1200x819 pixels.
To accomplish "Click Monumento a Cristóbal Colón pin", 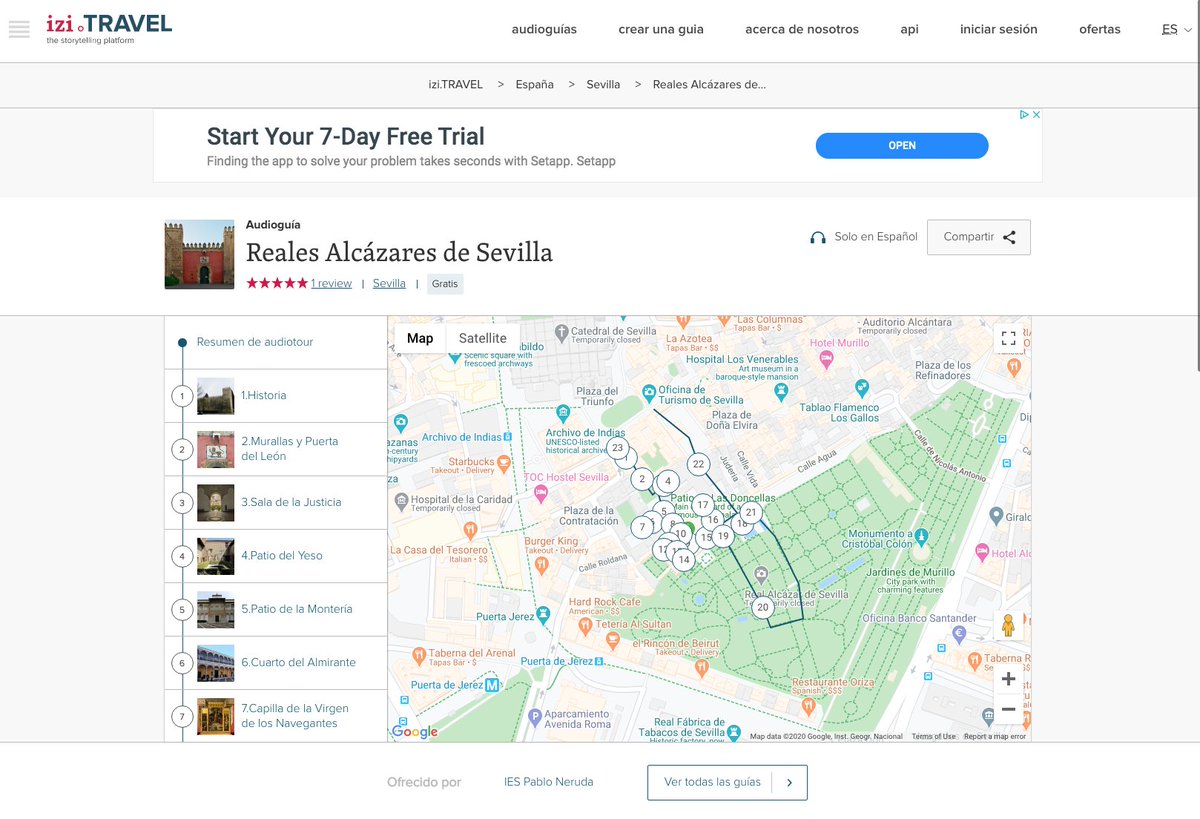I will coord(921,539).
